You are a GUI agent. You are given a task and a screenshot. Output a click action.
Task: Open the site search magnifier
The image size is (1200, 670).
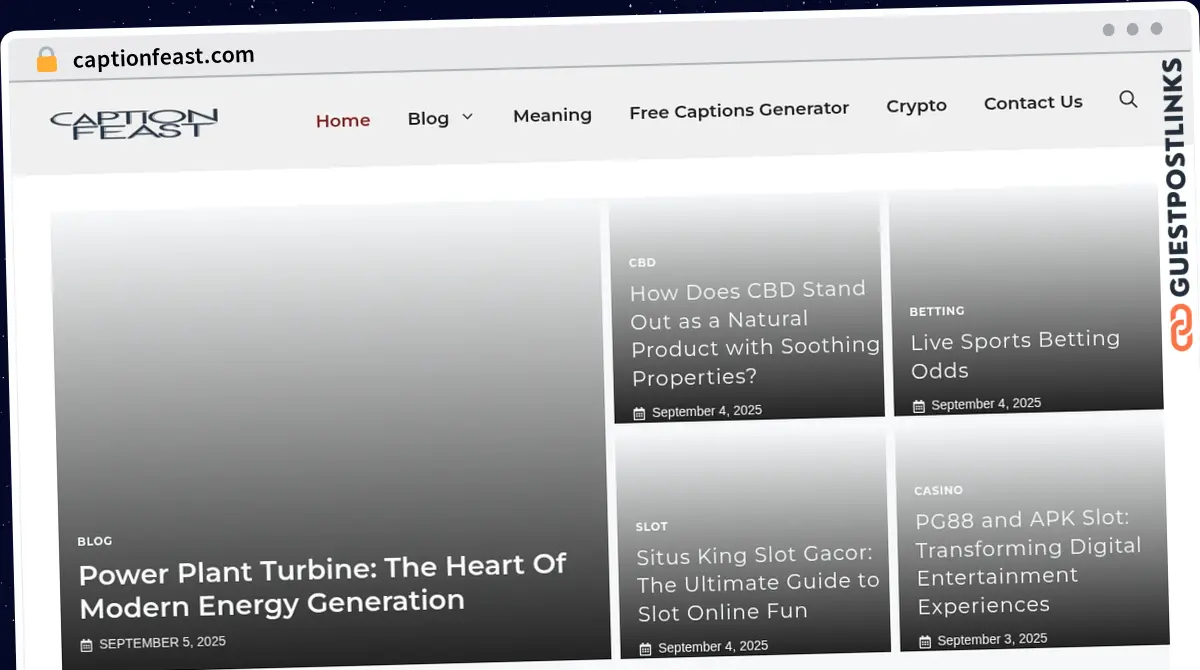1128,99
